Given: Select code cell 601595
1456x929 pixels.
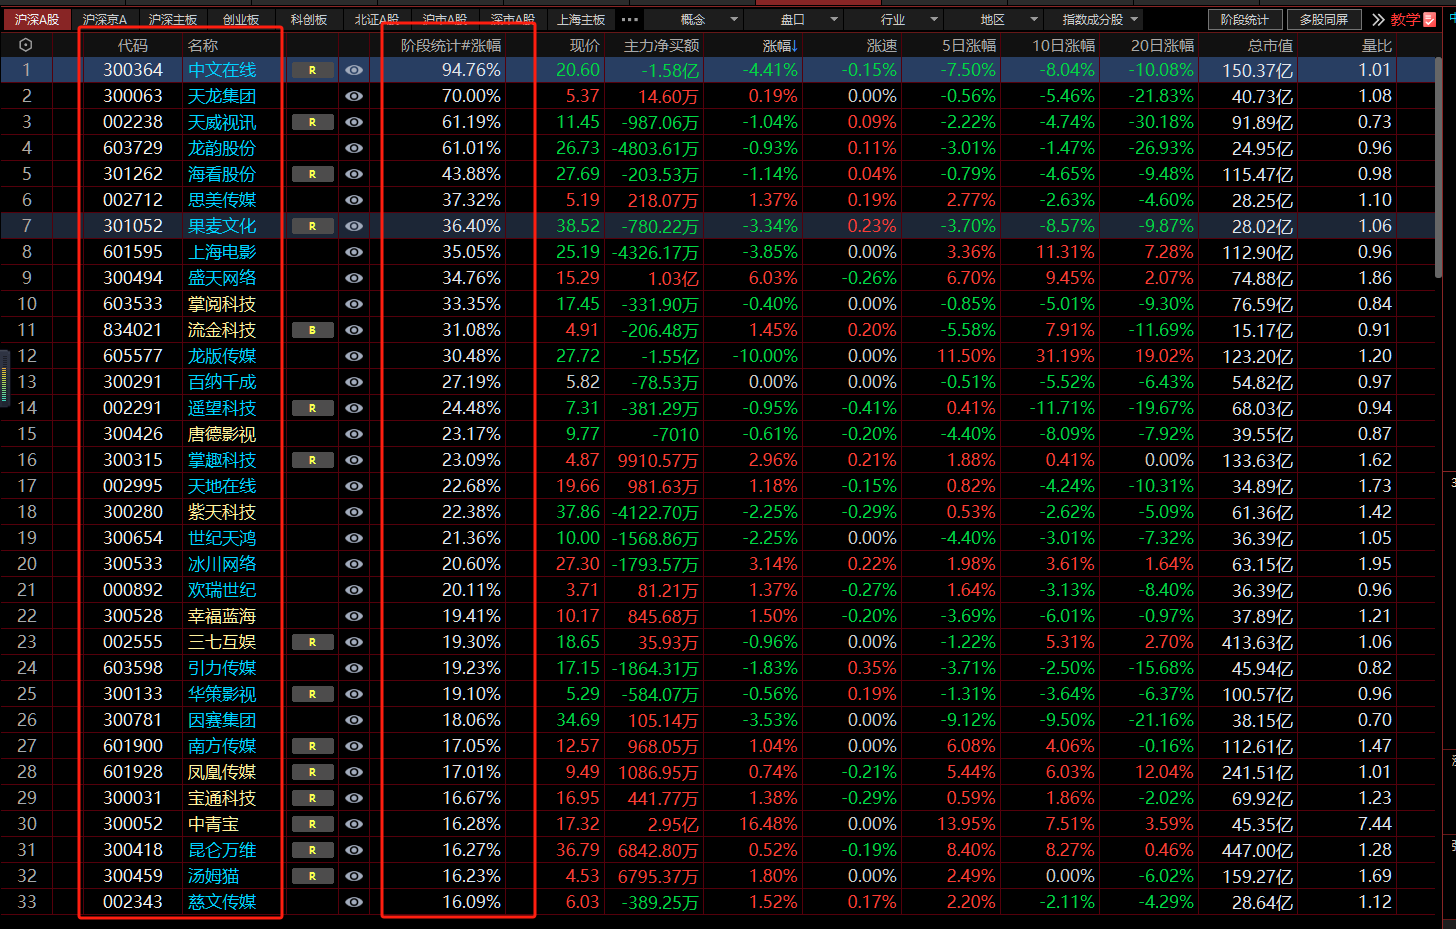Looking at the screenshot, I should point(133,252).
